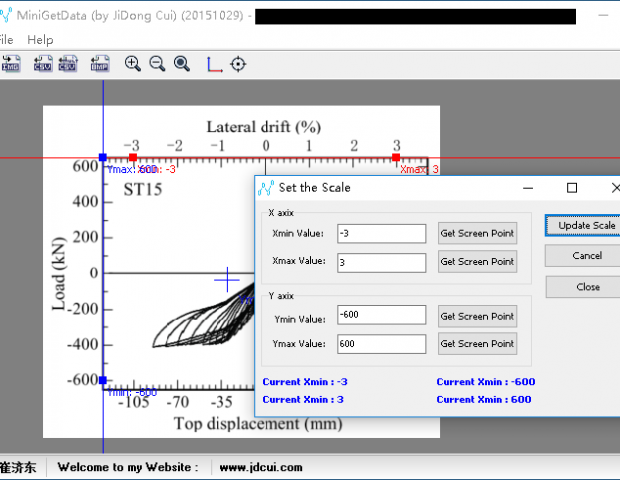Select the Ymin Value field showing -600
This screenshot has width=620, height=480.
pyautogui.click(x=381, y=316)
